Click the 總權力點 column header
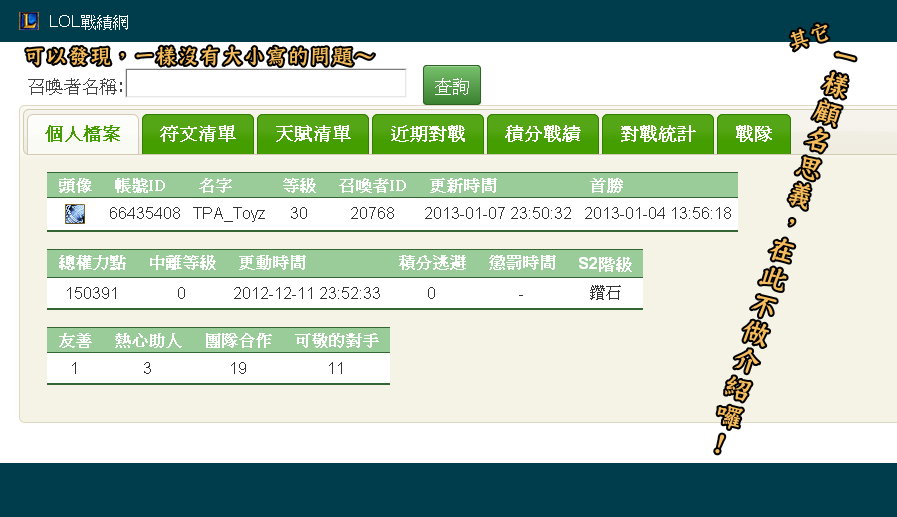 pos(92,263)
